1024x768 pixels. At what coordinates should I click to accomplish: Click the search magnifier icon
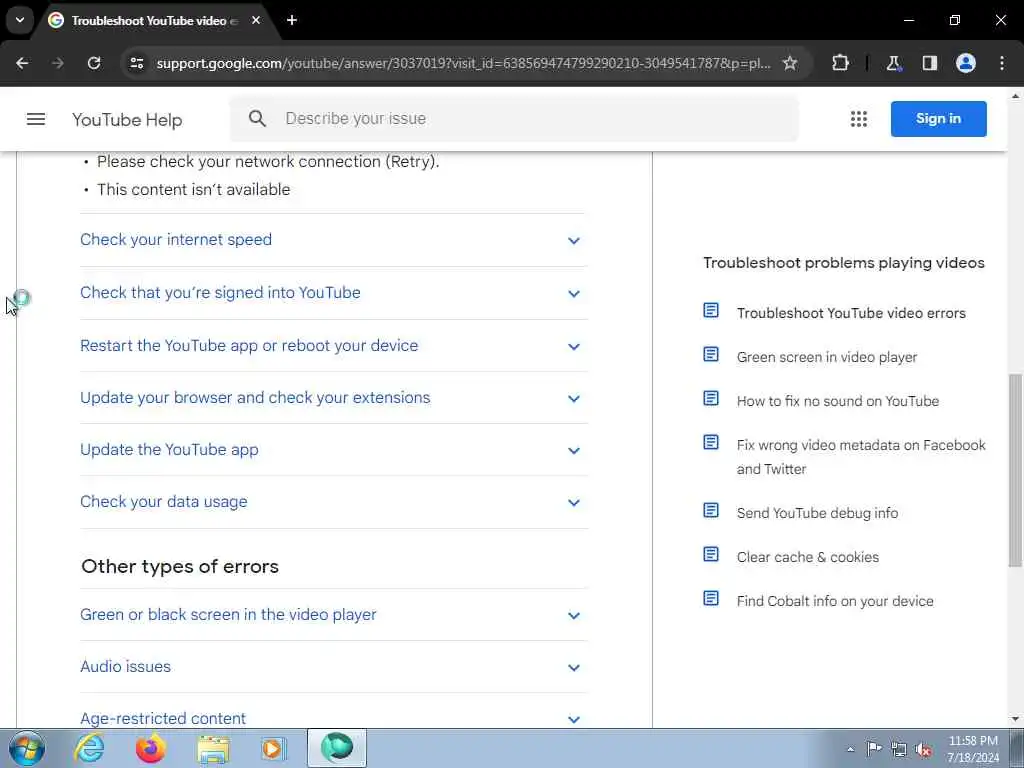pos(257,119)
